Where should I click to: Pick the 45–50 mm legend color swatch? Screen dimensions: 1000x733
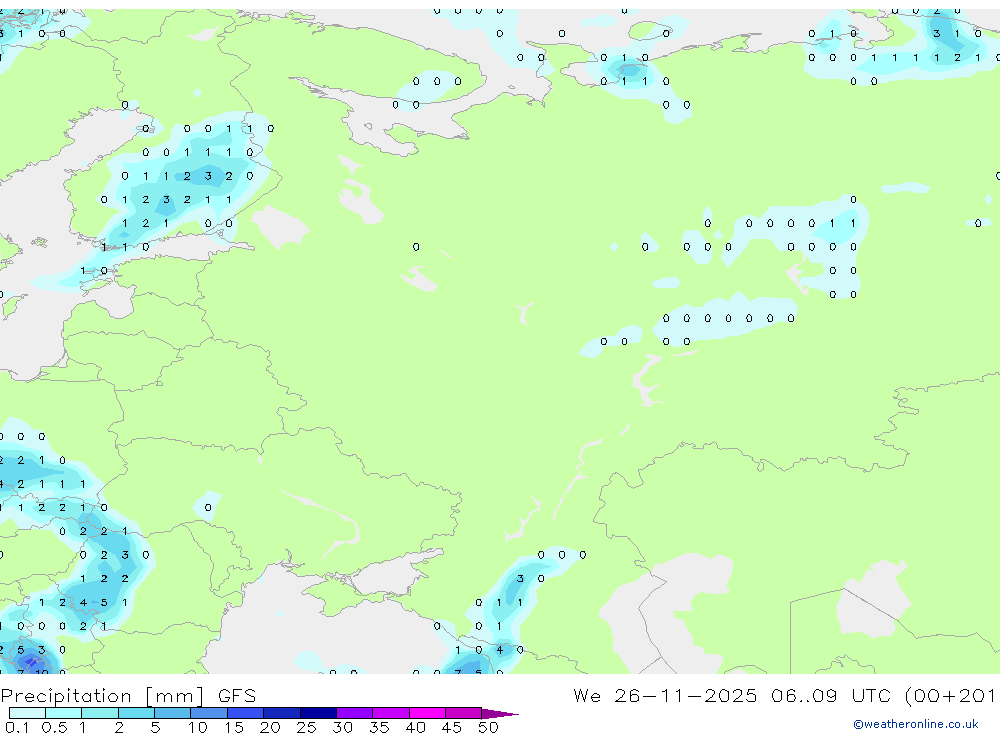point(464,713)
